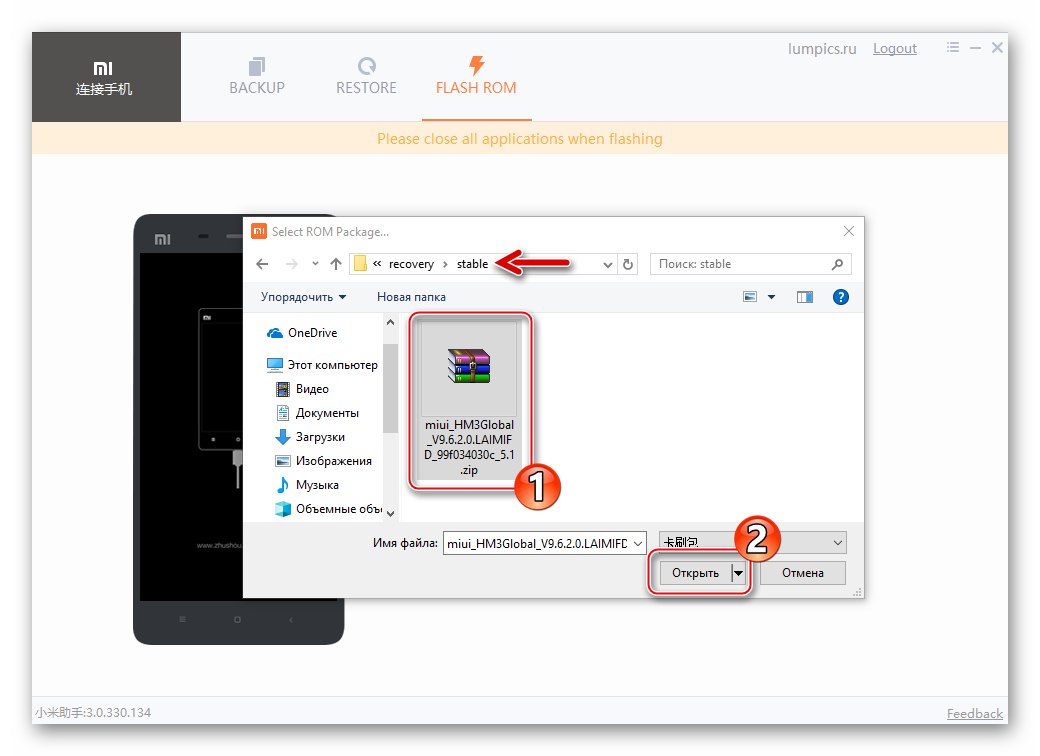Change the file view mode icon

pos(750,297)
